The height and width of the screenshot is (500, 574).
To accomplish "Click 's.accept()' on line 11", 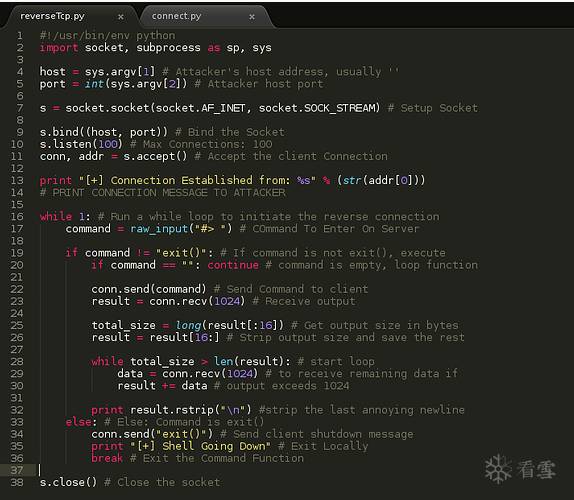I will click(x=155, y=157).
